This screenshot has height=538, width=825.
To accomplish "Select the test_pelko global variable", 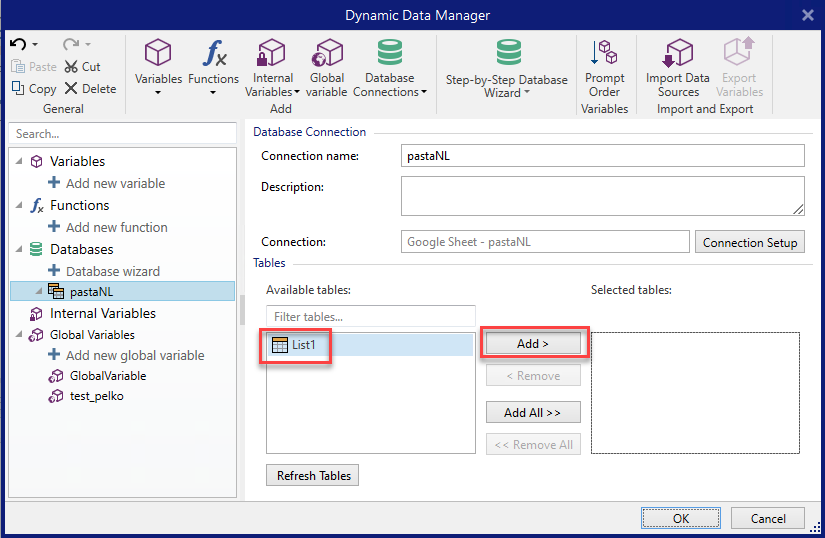I will coord(96,396).
